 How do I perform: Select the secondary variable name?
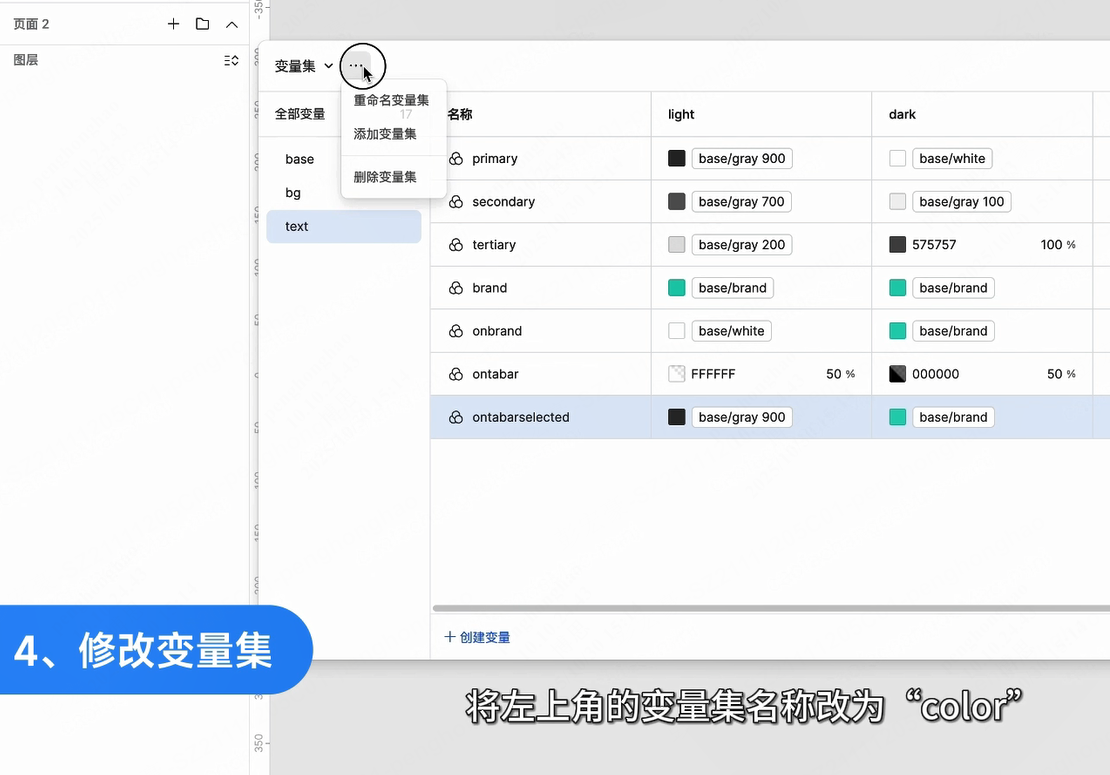(x=503, y=202)
